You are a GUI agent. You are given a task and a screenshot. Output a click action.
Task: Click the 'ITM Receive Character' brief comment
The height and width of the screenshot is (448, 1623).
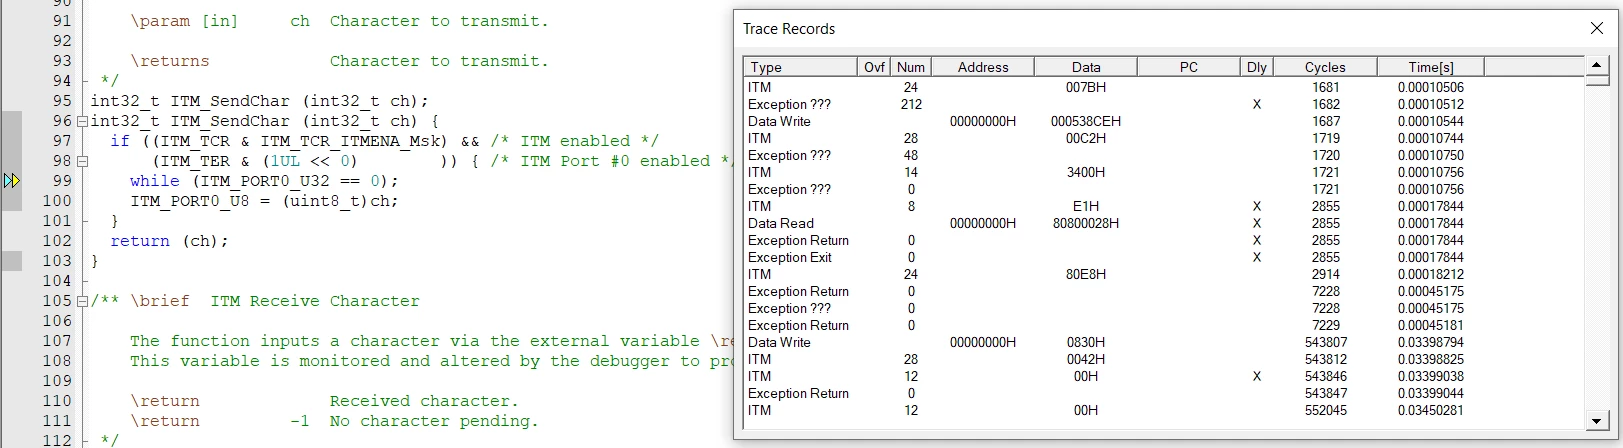coord(315,301)
